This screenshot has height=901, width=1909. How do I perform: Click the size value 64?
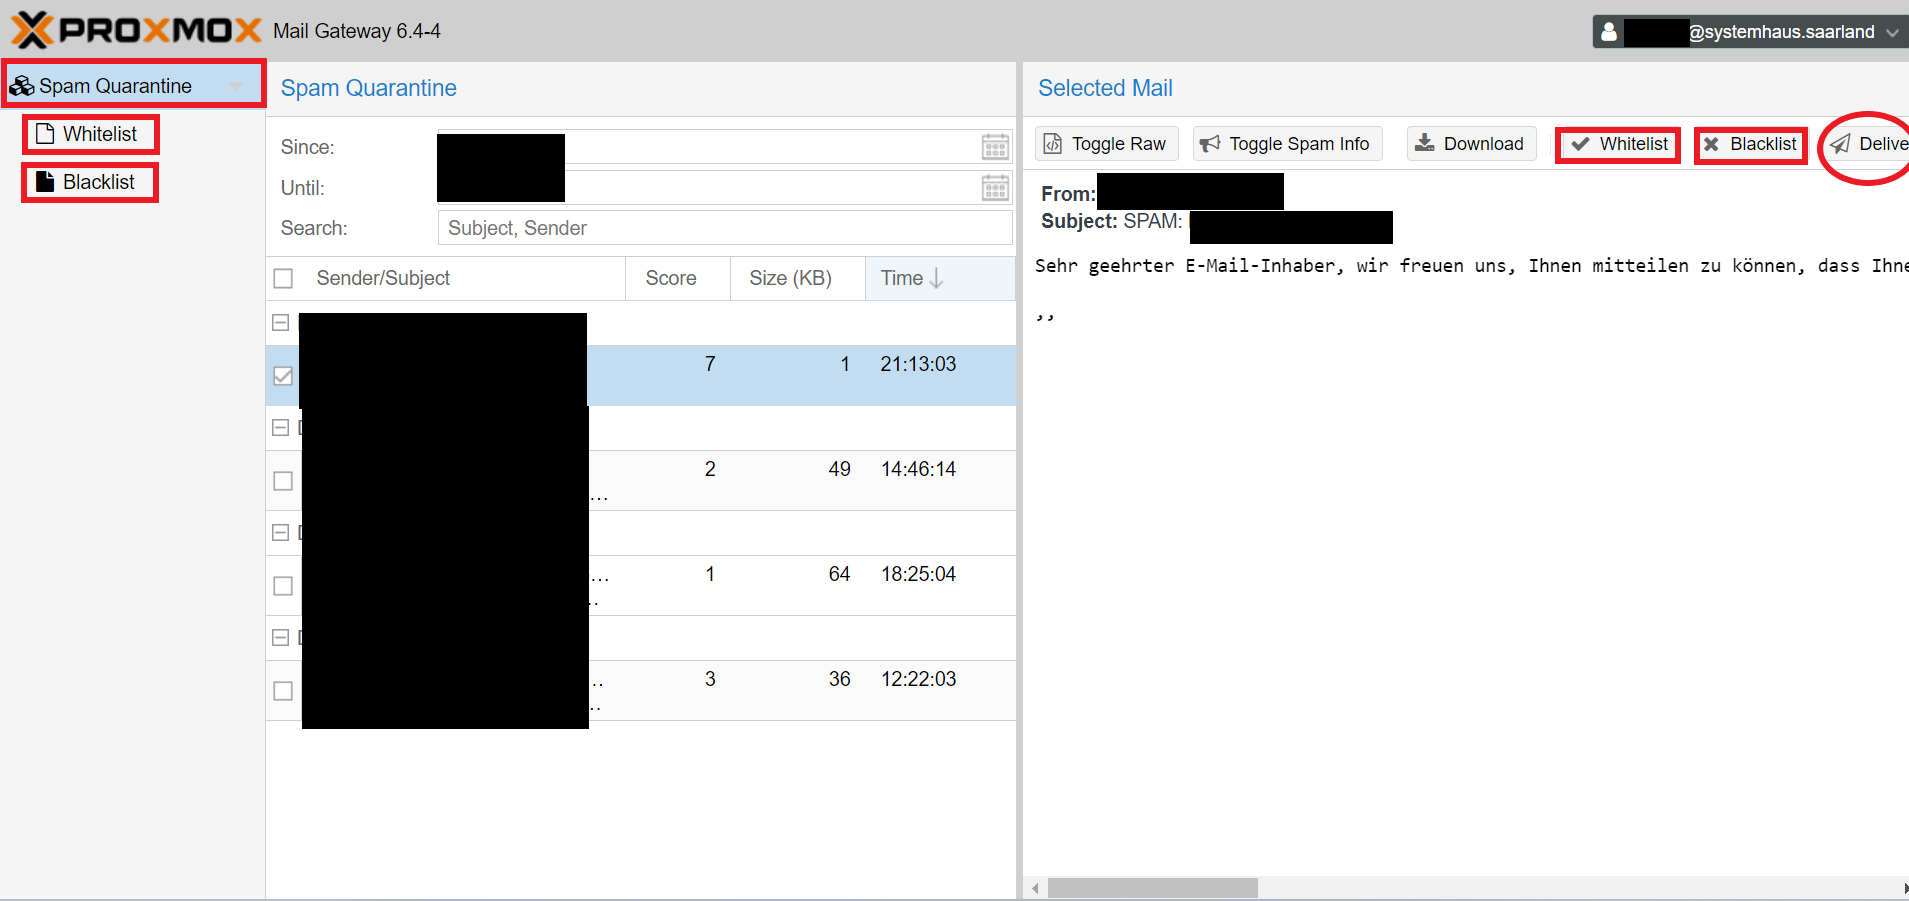point(839,574)
